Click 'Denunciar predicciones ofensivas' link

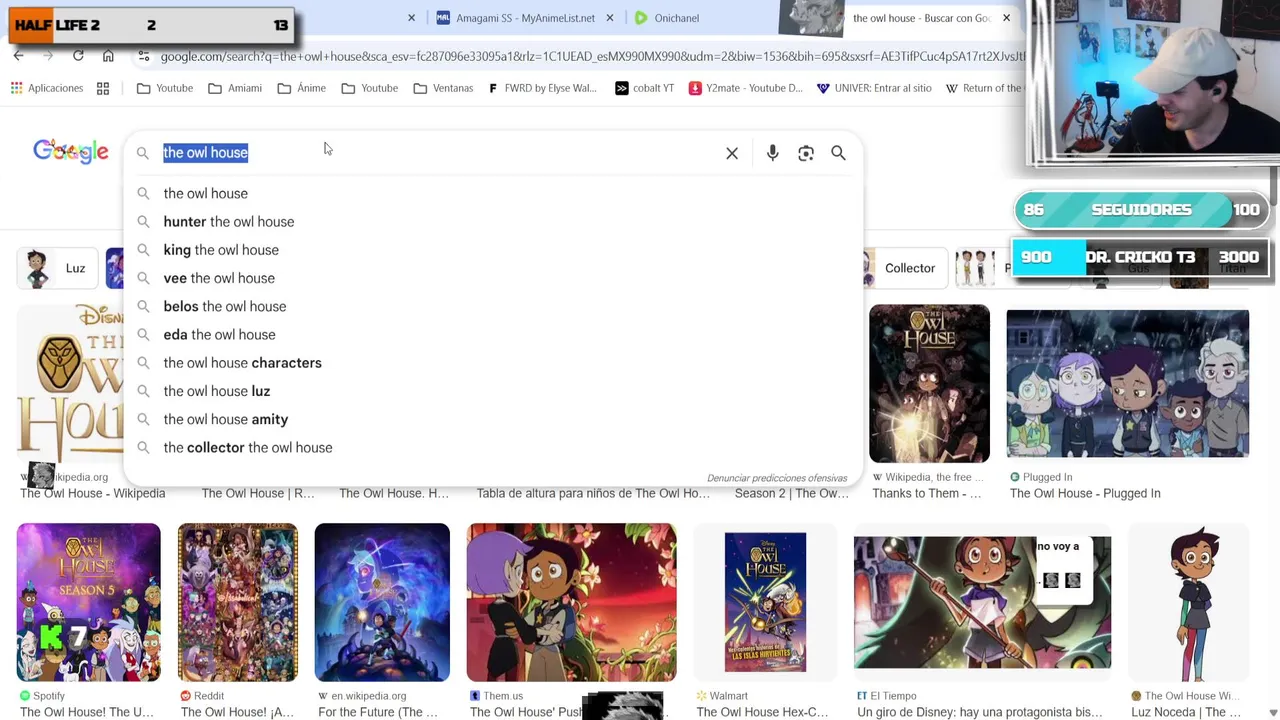[777, 478]
